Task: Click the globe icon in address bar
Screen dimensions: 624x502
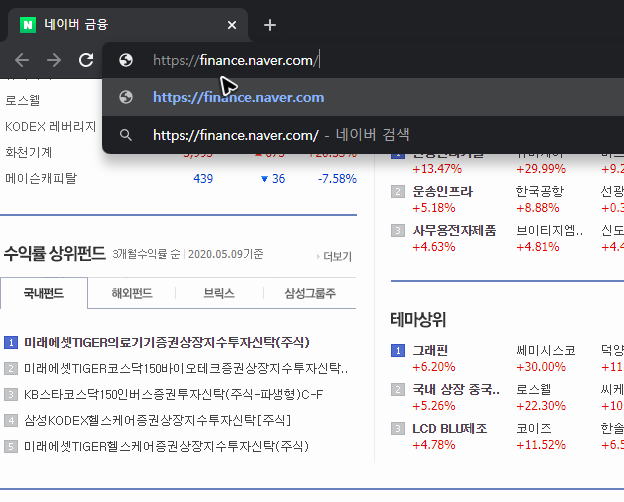Action: 126,60
